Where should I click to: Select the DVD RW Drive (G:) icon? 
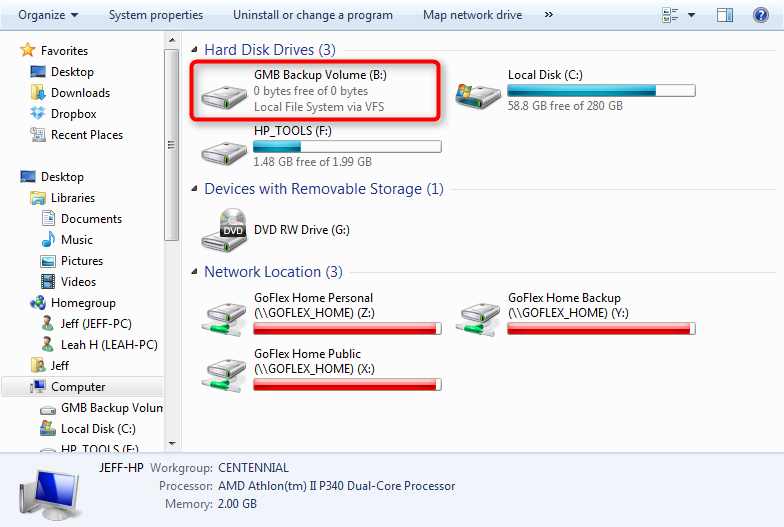224,230
